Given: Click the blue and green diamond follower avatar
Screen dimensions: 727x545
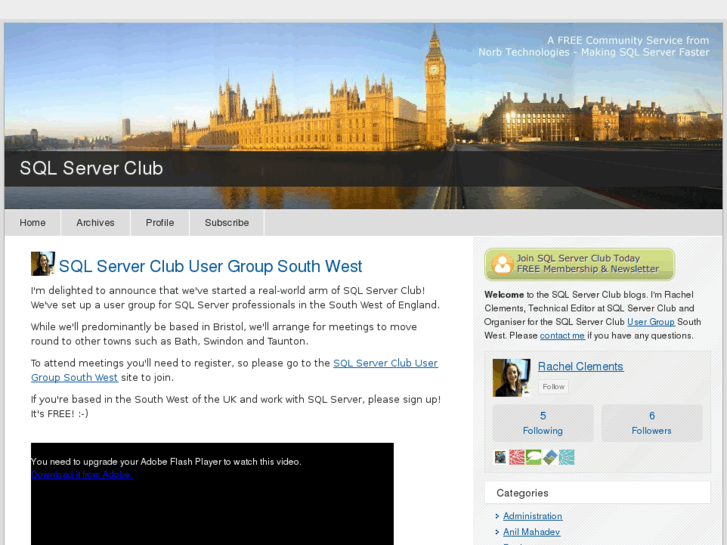Looking at the screenshot, I should 550,457.
